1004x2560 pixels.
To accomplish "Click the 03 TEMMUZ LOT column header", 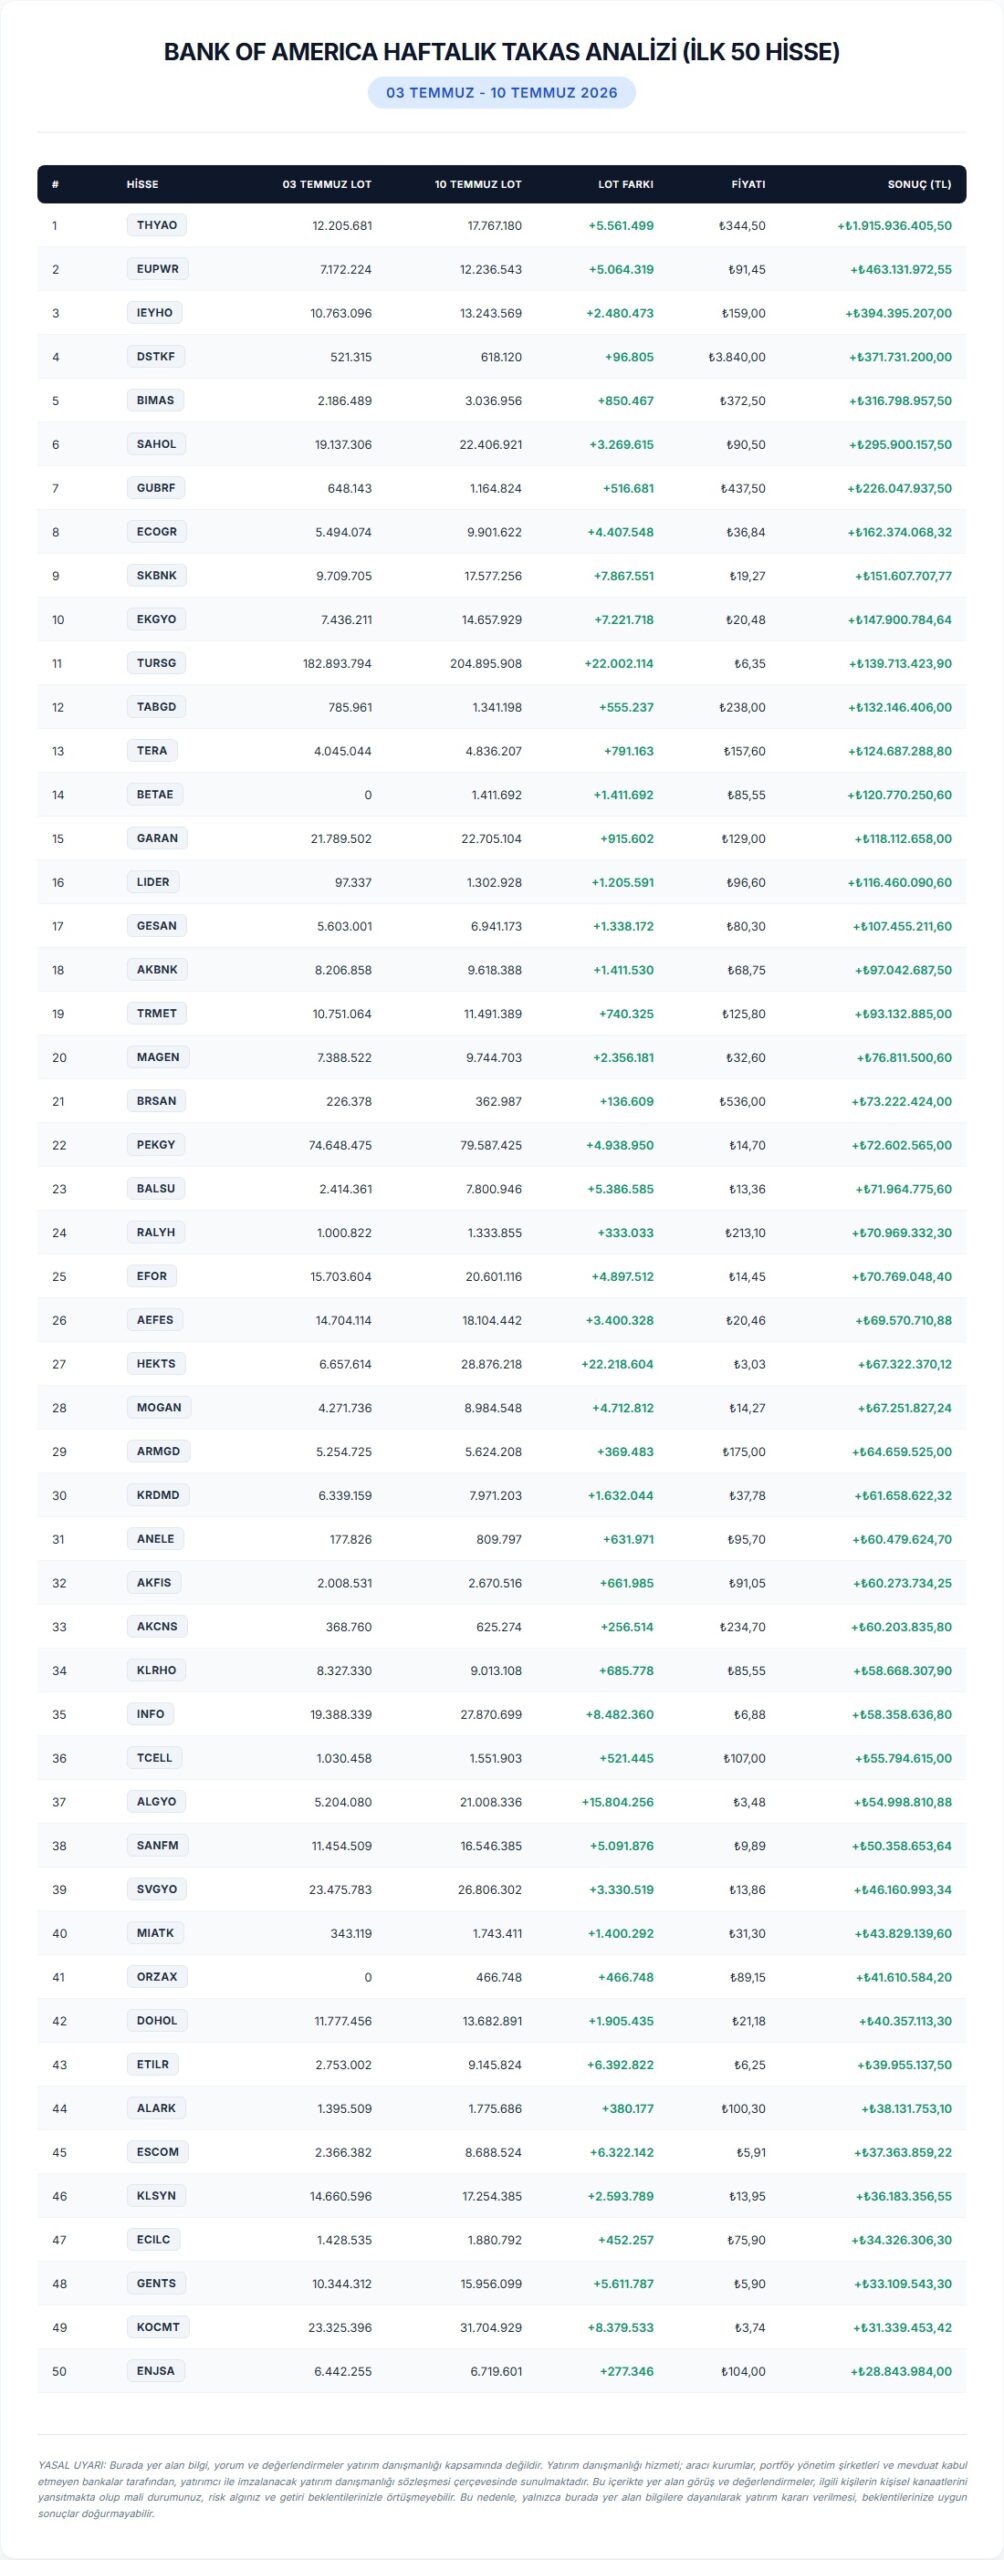I will point(327,184).
